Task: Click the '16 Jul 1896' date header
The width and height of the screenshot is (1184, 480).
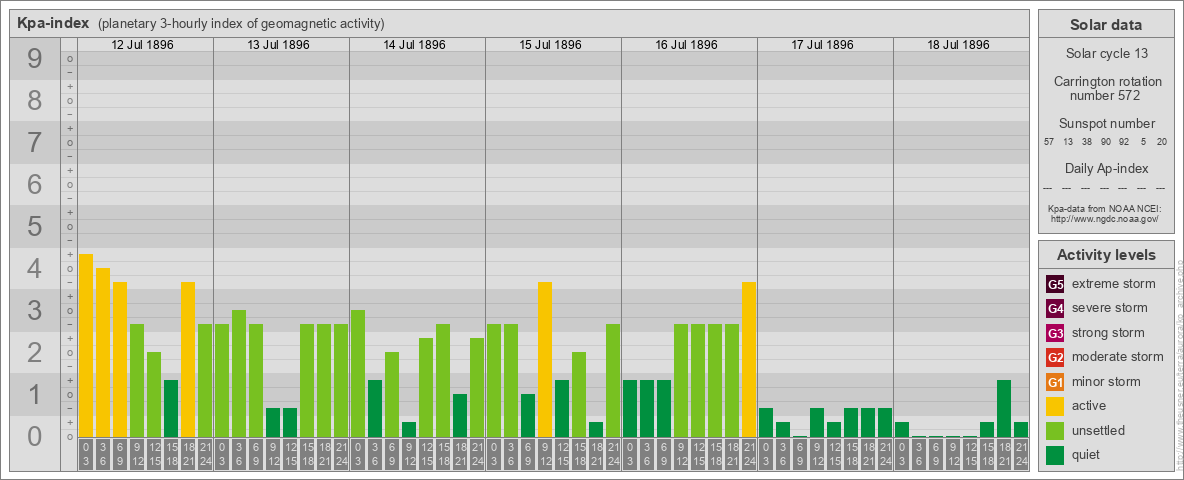Action: 686,45
